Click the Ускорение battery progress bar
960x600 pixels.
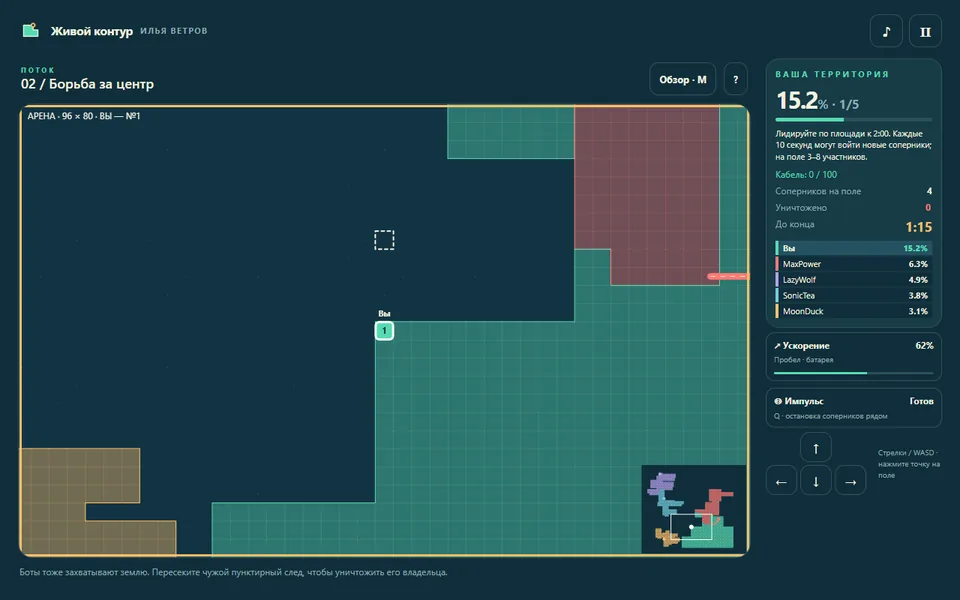click(x=853, y=373)
